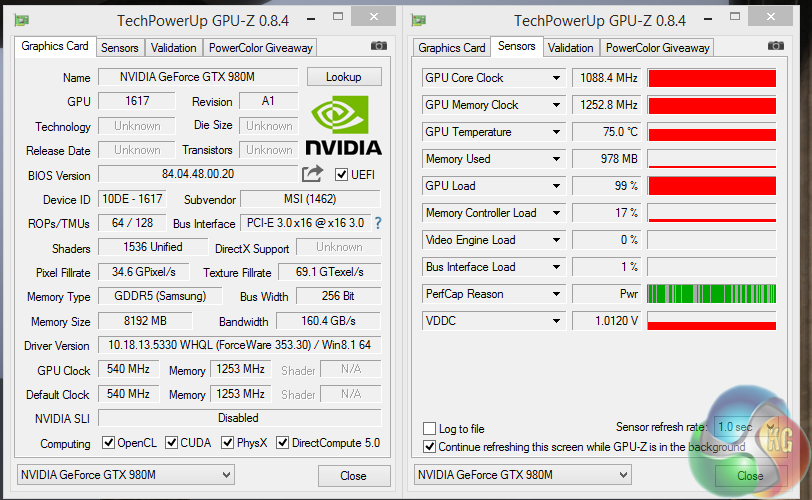The width and height of the screenshot is (812, 500).
Task: Toggle the OpenCL checkbox
Action: (x=110, y=443)
